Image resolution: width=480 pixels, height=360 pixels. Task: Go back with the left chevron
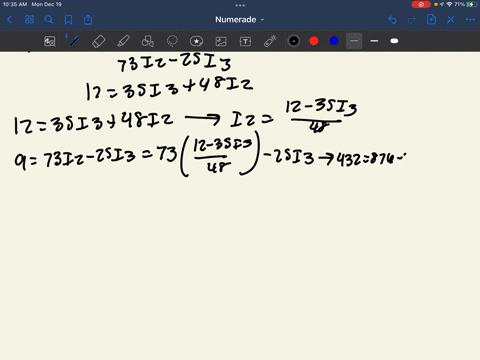[x=10, y=20]
